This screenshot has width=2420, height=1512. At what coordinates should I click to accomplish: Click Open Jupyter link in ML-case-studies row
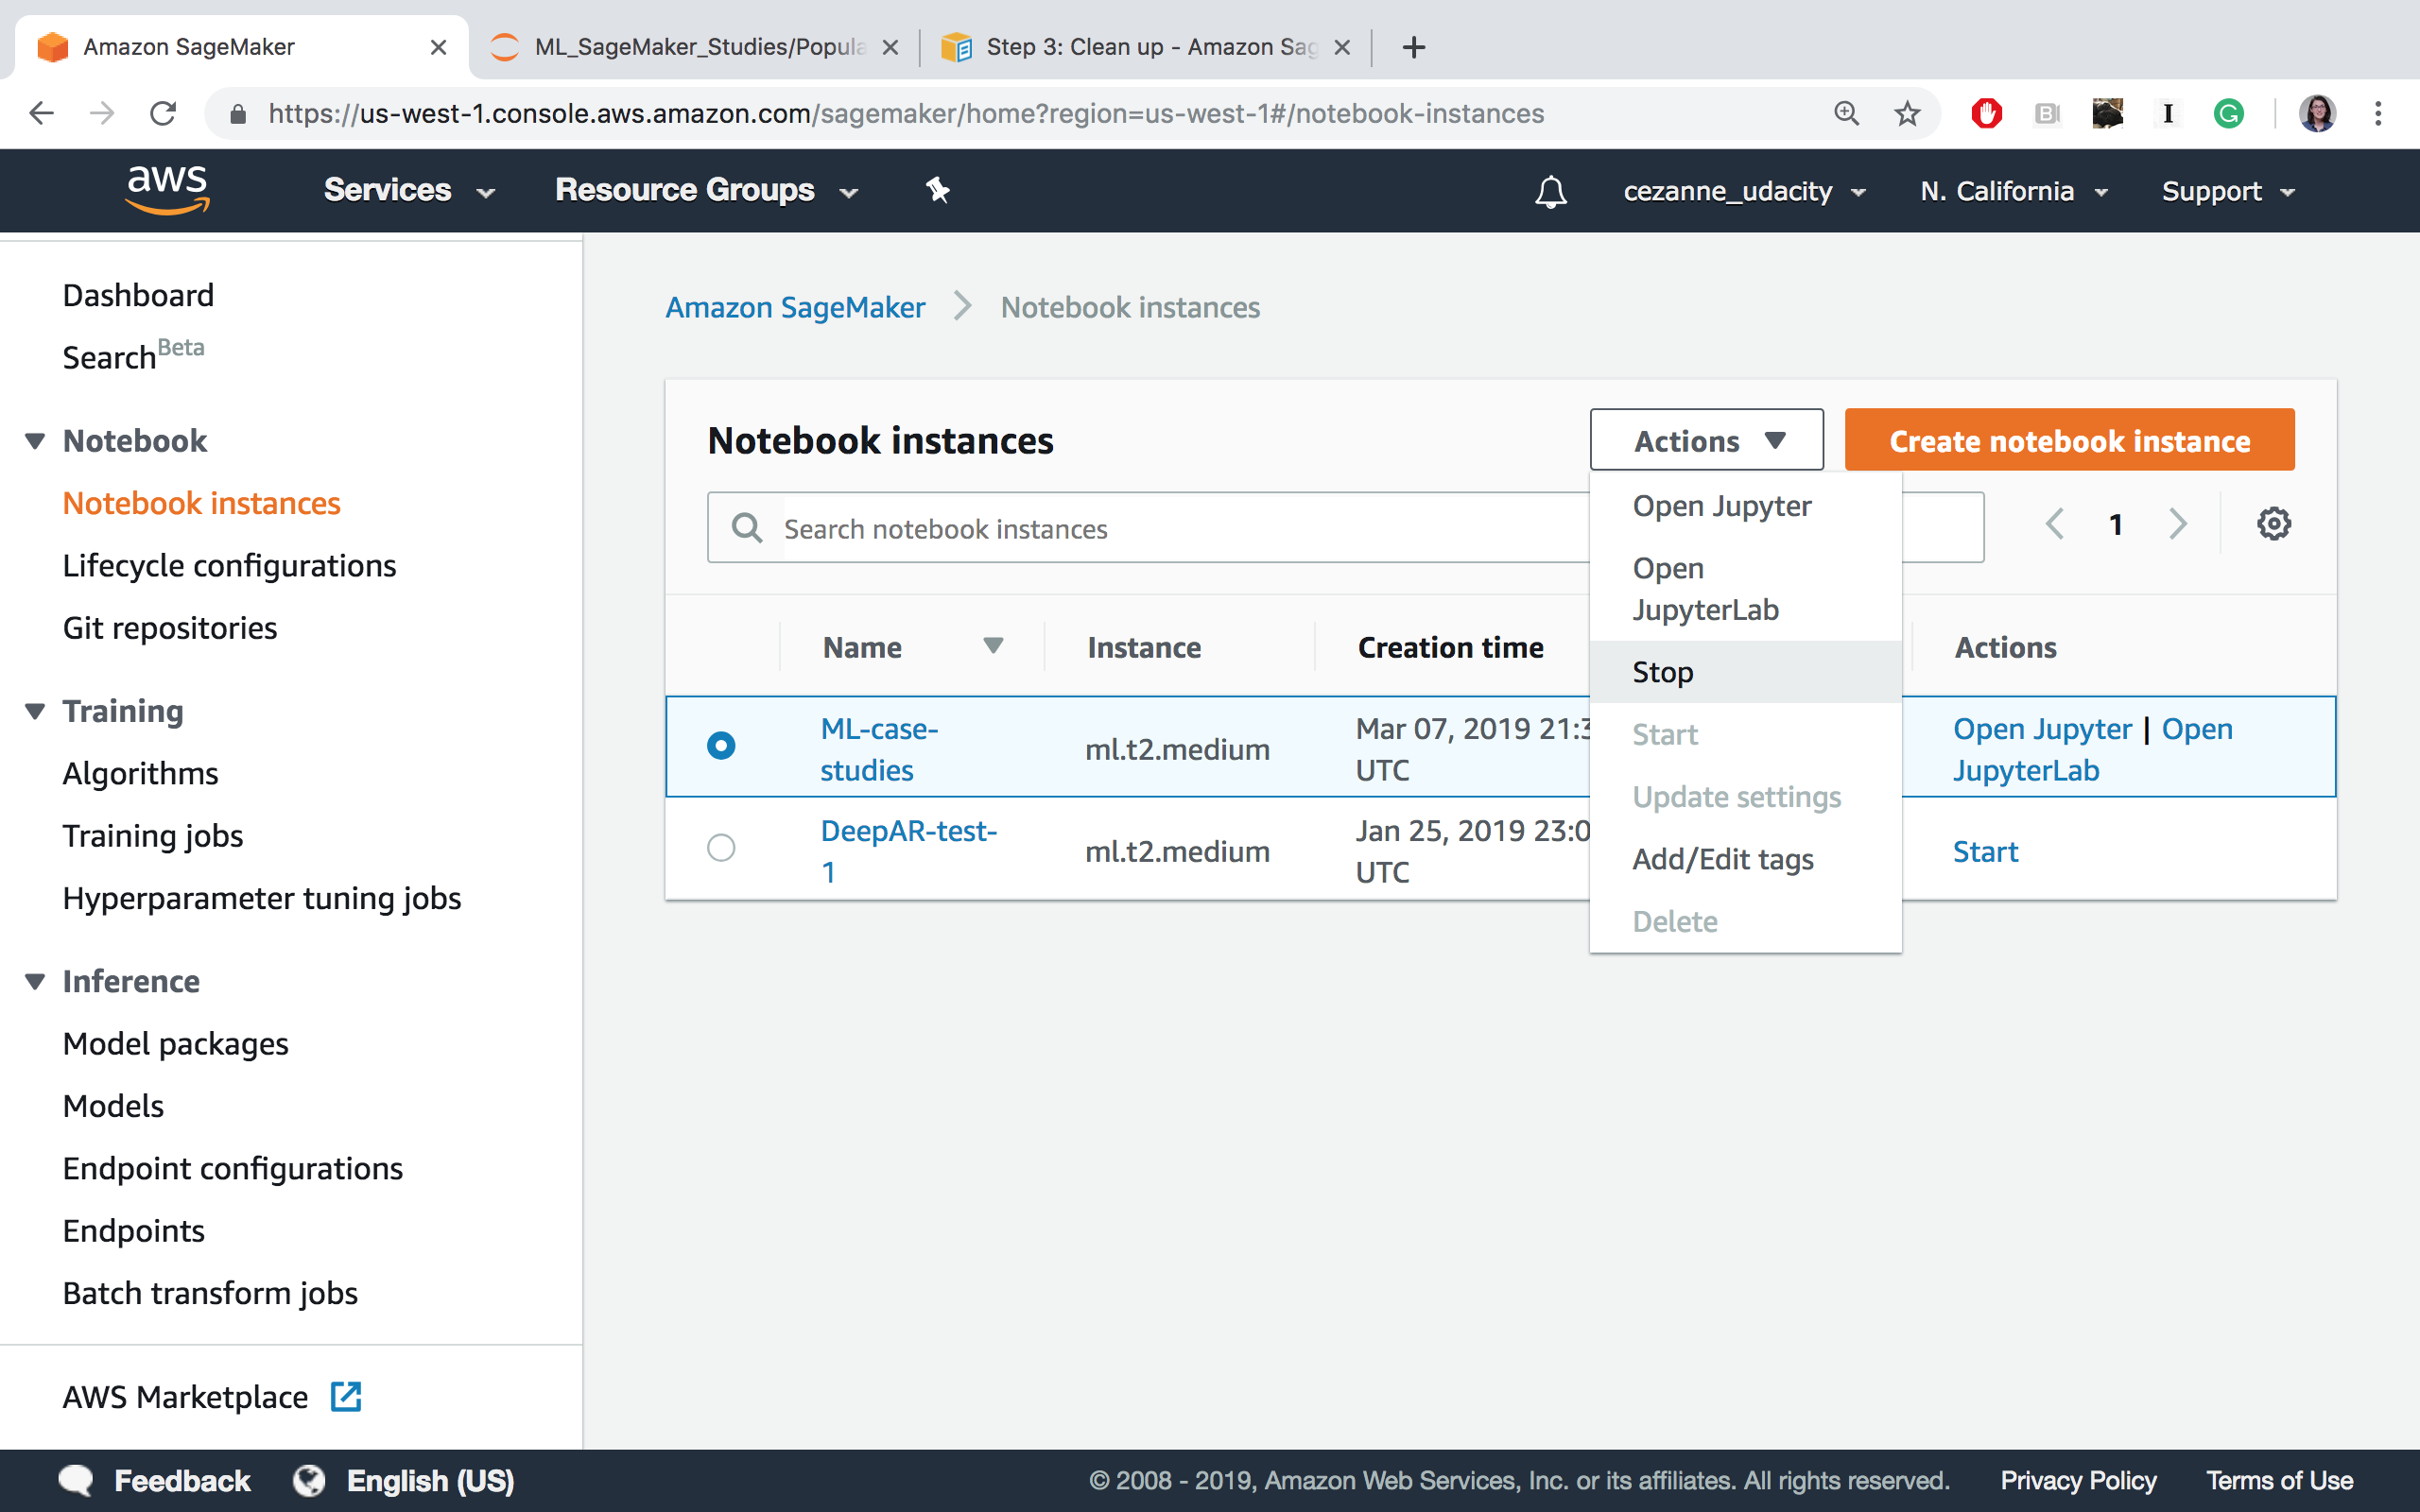[x=2042, y=729]
